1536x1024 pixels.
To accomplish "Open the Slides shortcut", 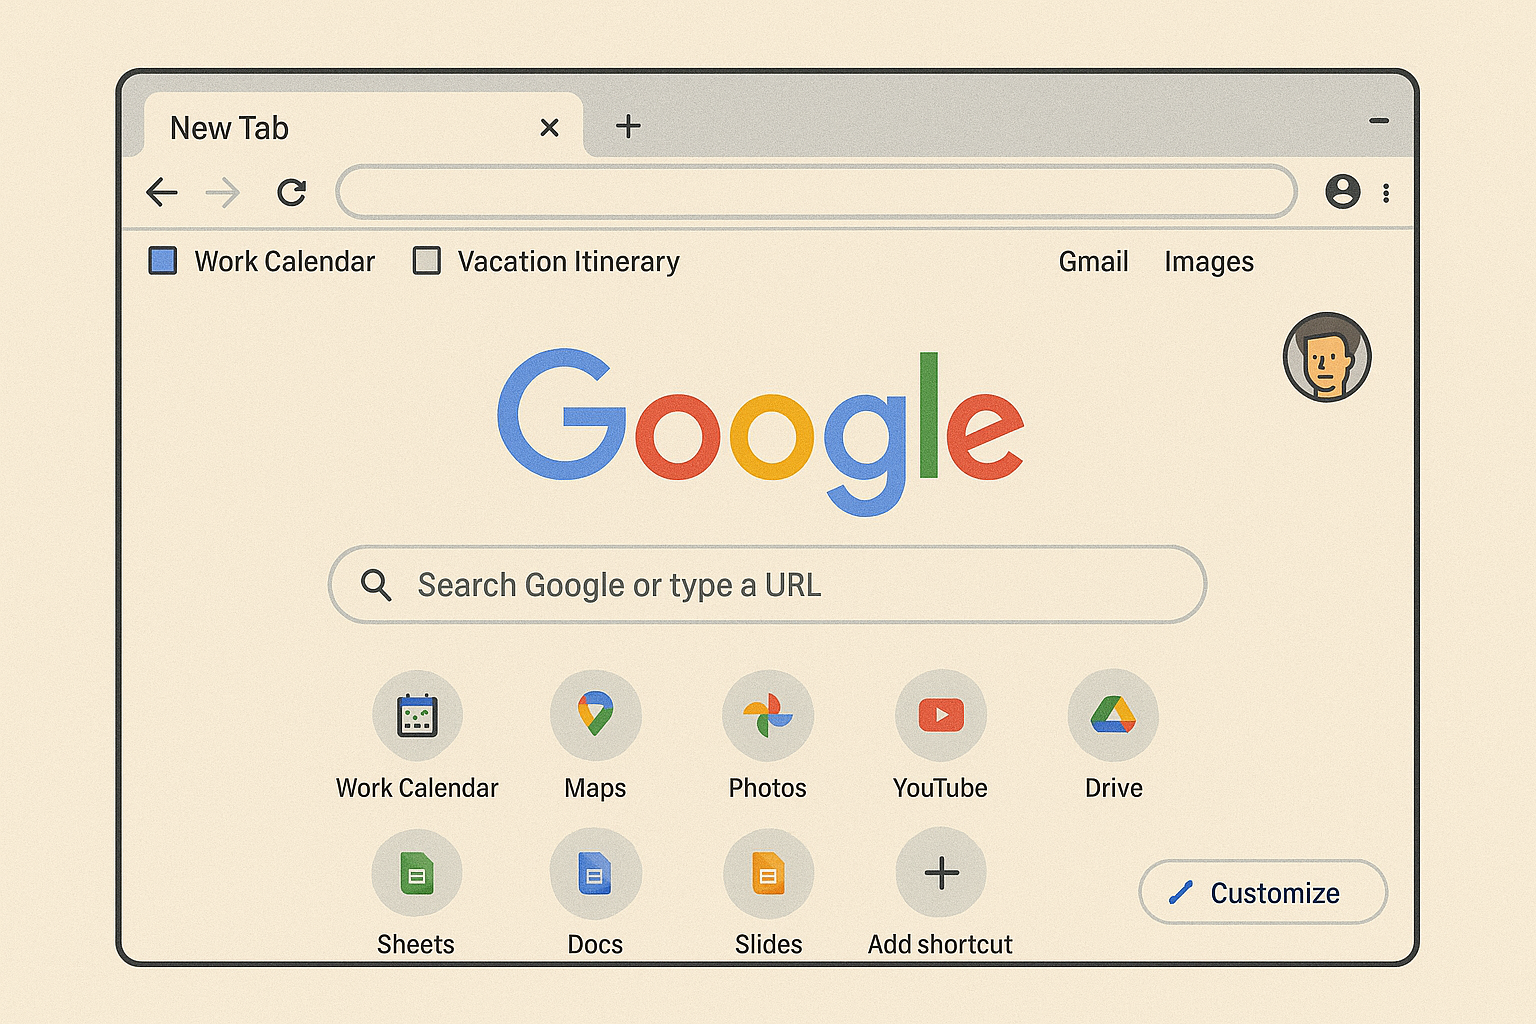I will [768, 873].
